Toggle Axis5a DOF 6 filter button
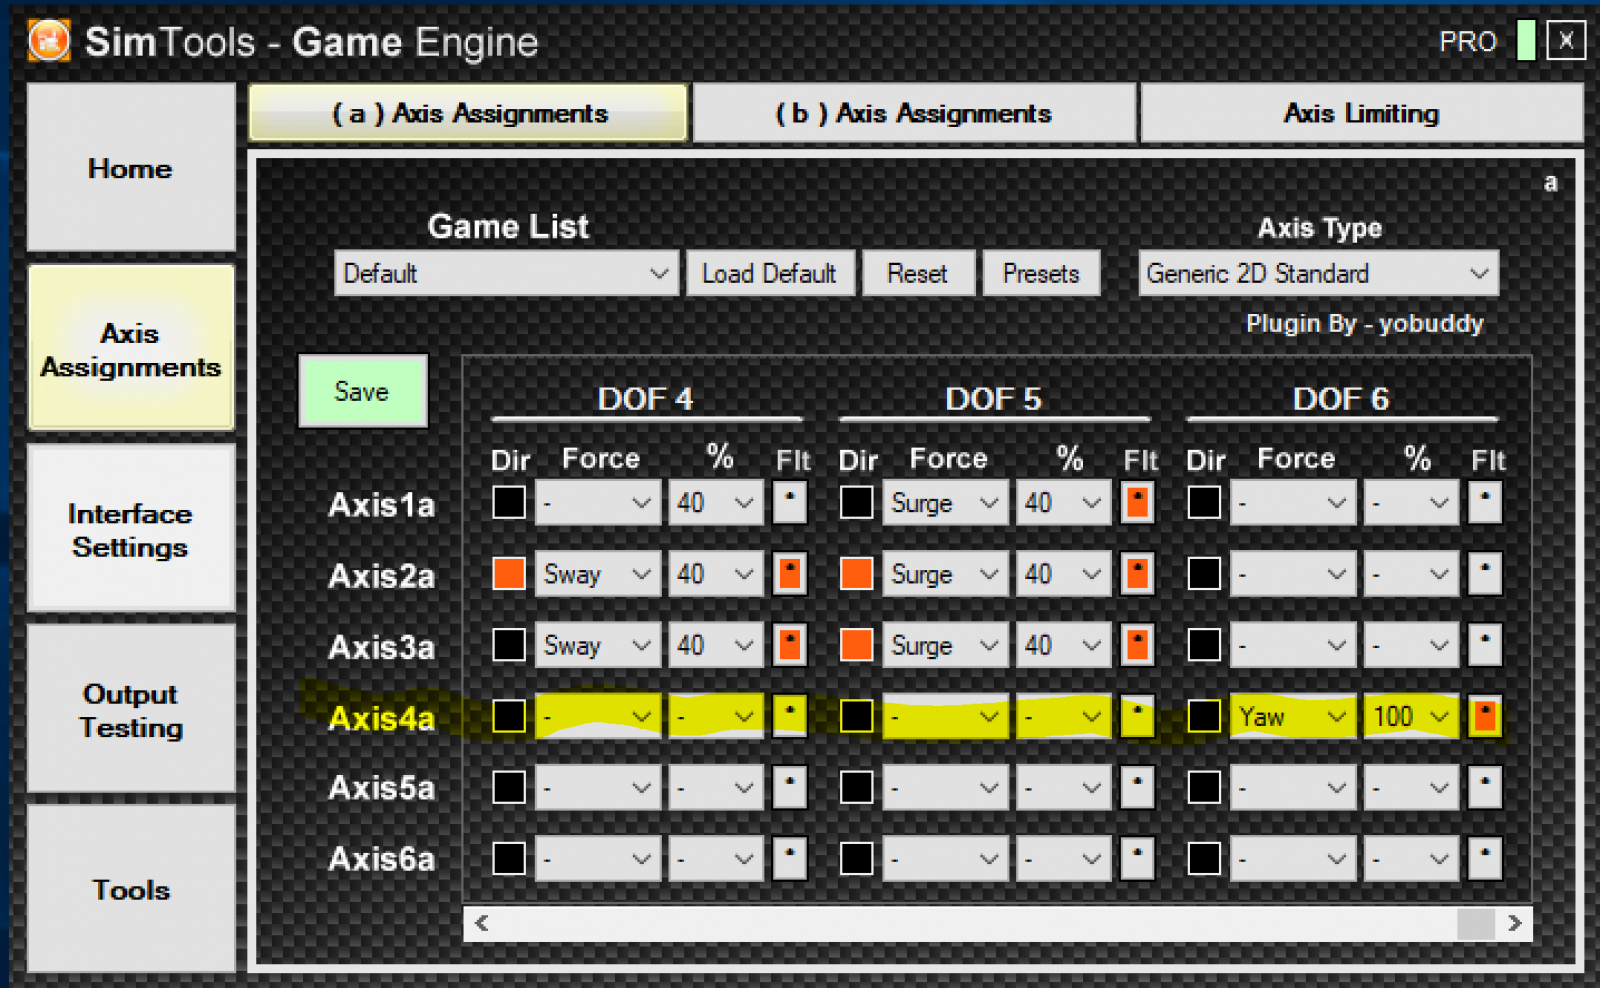Viewport: 1600px width, 988px height. (x=1485, y=787)
